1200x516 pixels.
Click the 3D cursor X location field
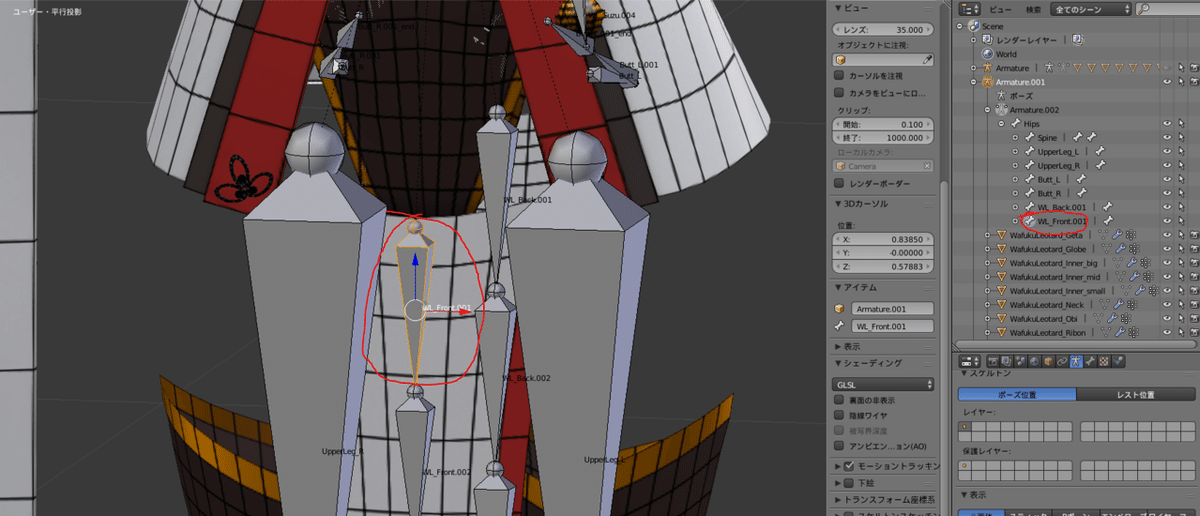click(885, 240)
